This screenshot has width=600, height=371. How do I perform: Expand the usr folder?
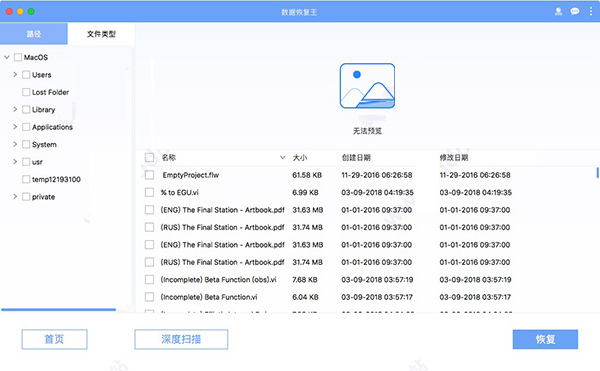(15, 162)
